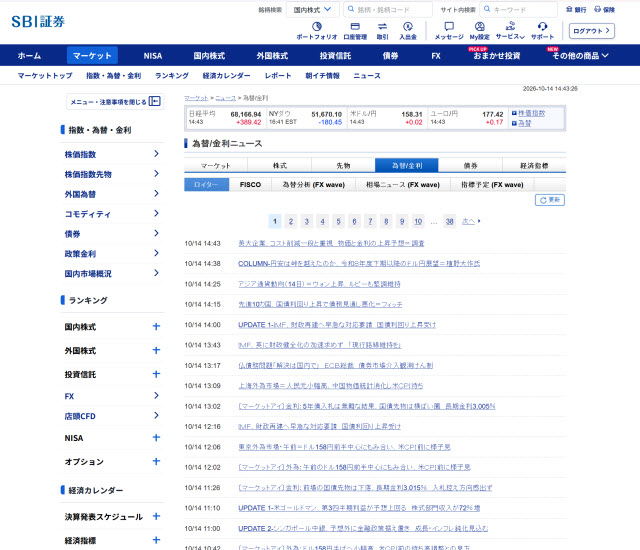Select 外国株式 in main navigation

[x=272, y=55]
